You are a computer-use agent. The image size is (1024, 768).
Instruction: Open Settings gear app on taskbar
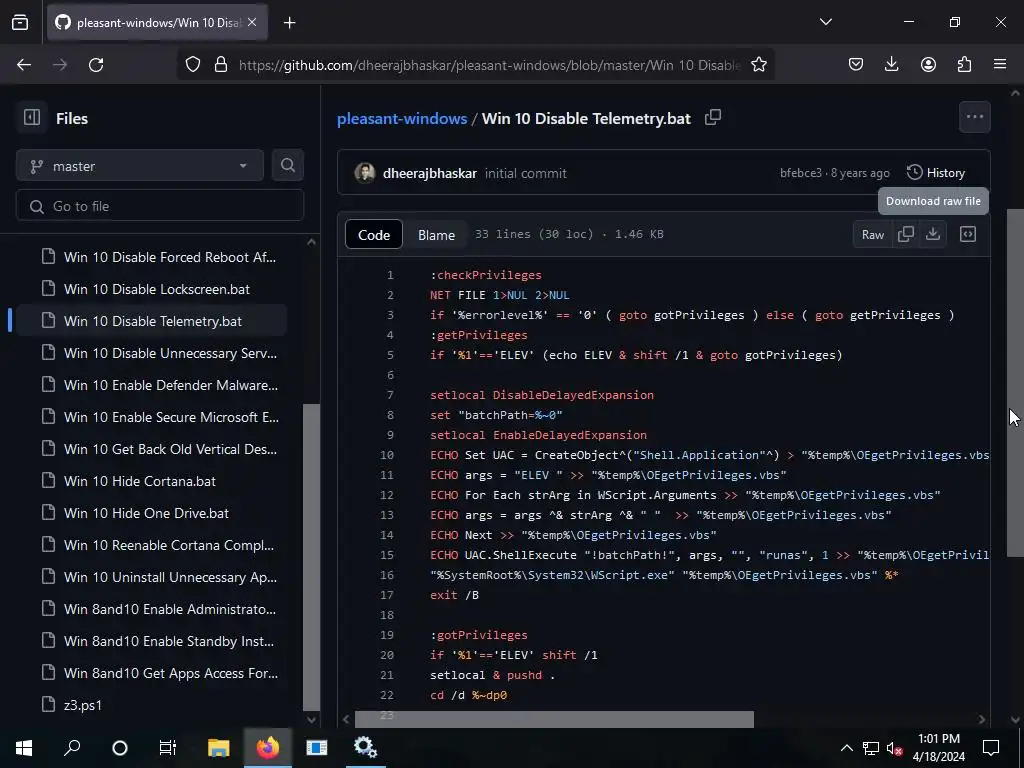[x=365, y=747]
